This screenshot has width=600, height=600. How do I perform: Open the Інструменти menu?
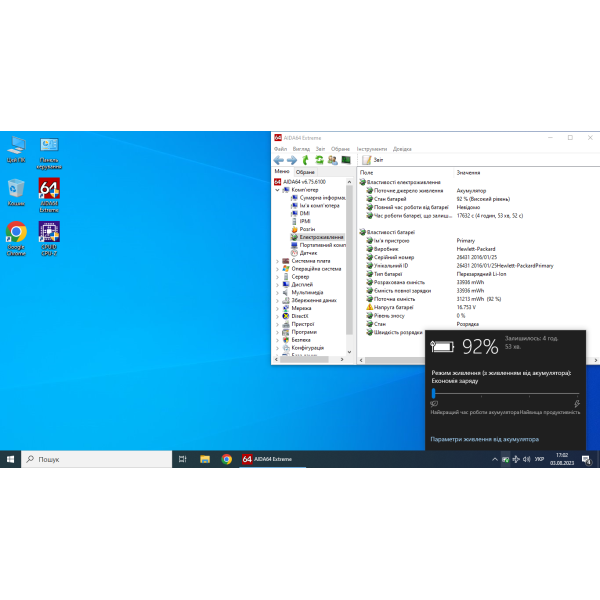(372, 149)
